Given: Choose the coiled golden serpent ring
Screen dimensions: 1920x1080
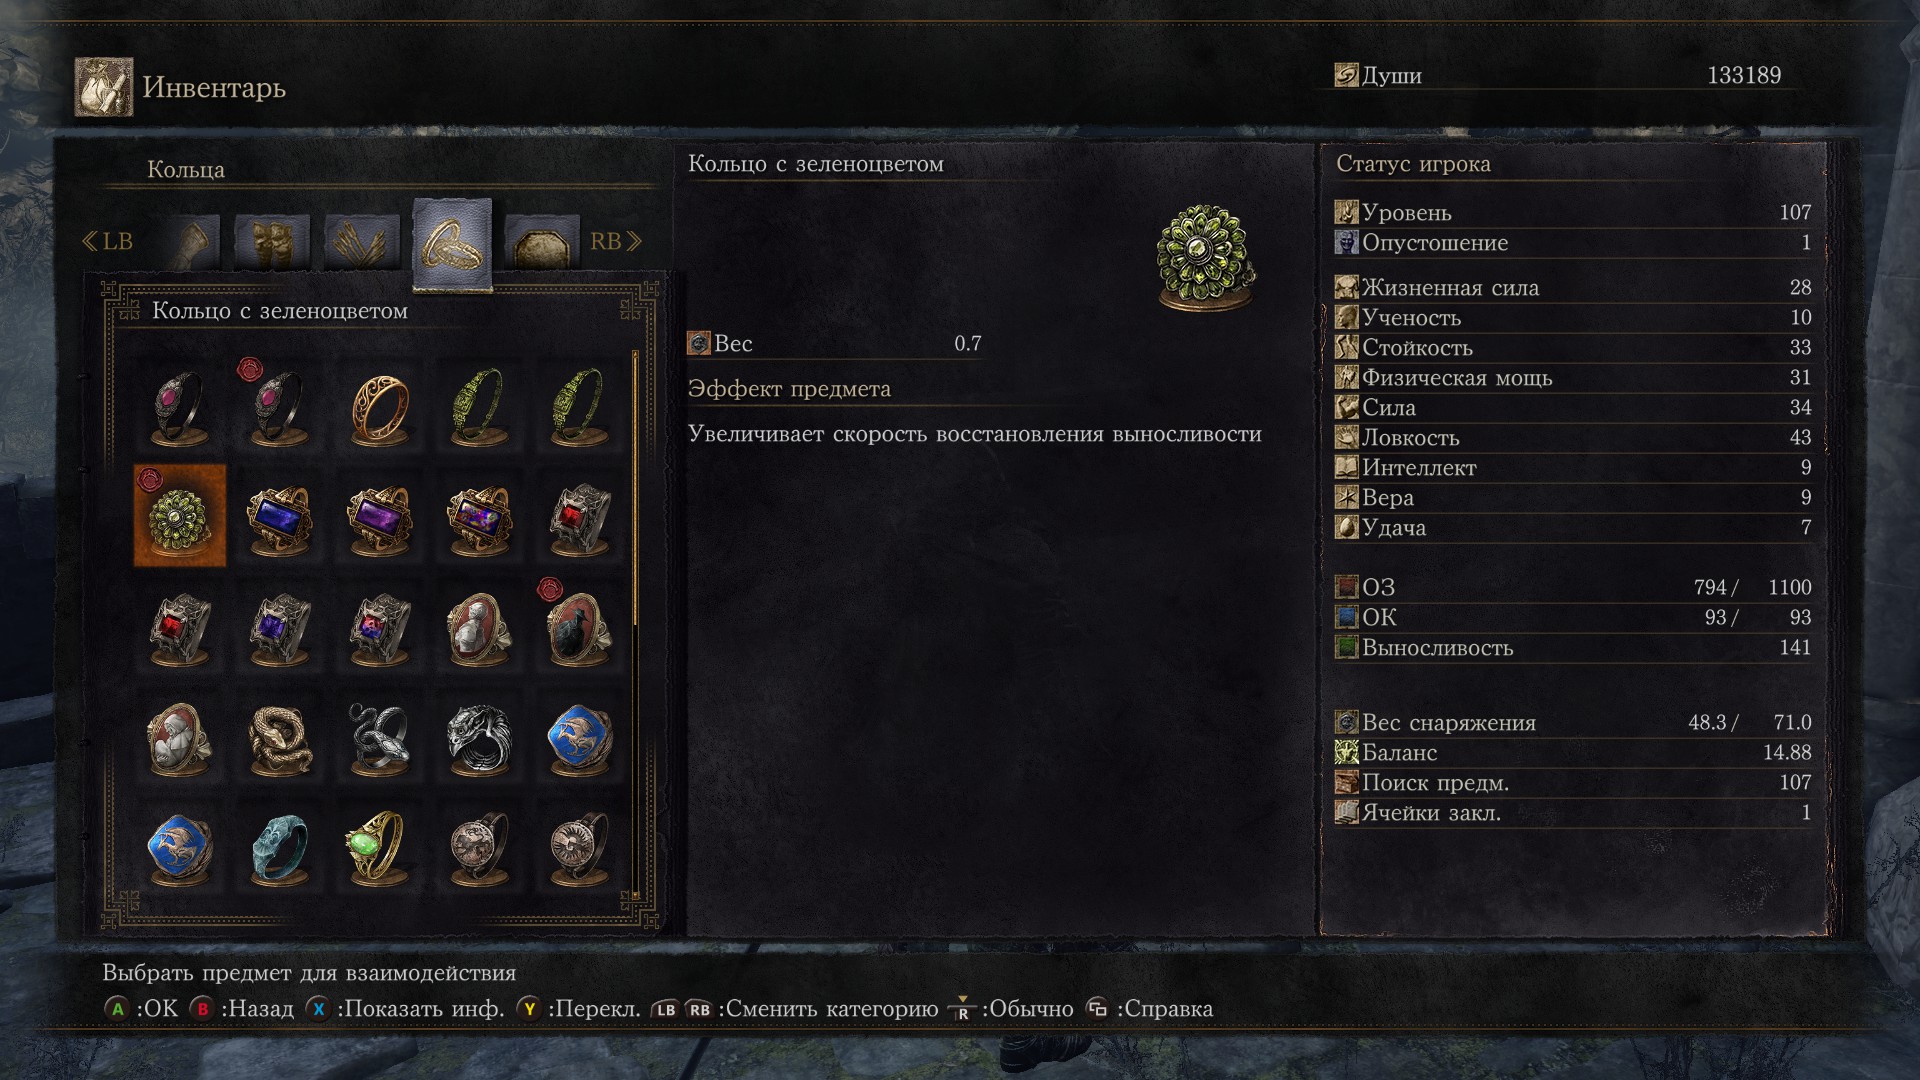Looking at the screenshot, I should (x=280, y=738).
